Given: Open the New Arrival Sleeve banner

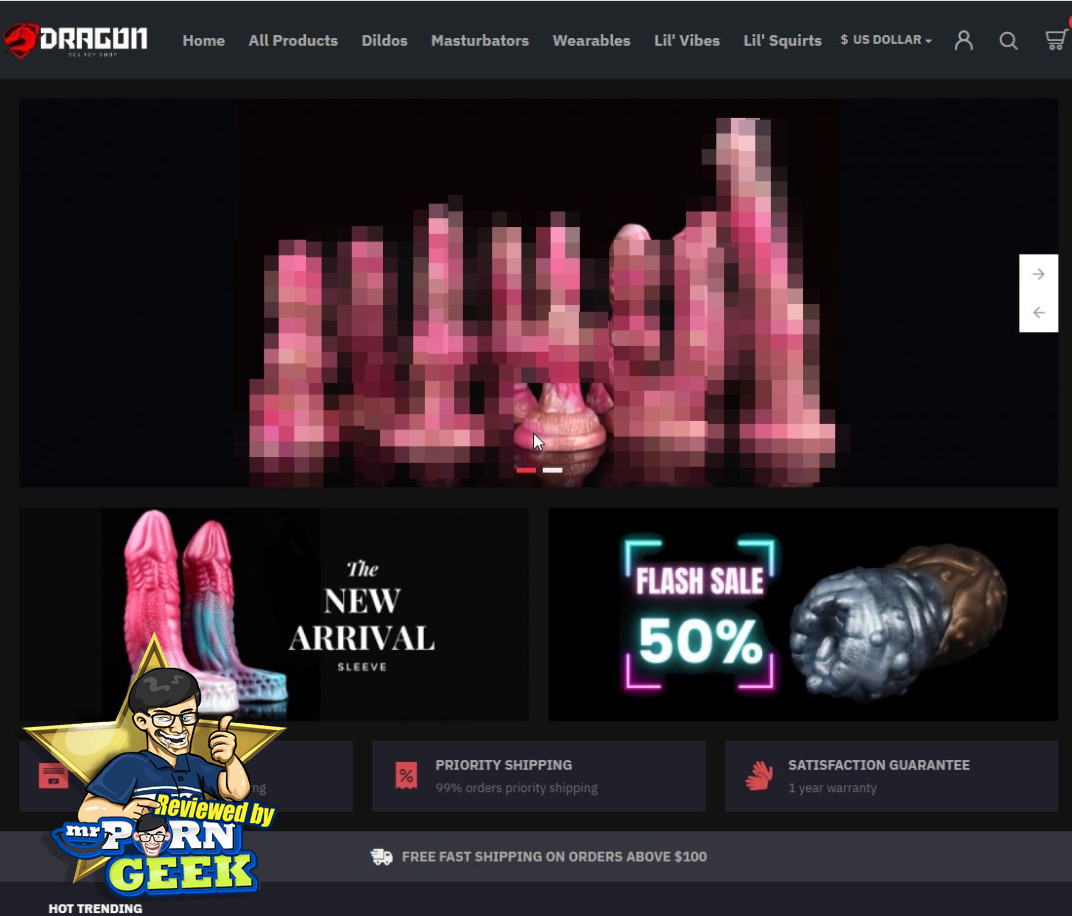Looking at the screenshot, I should (274, 614).
